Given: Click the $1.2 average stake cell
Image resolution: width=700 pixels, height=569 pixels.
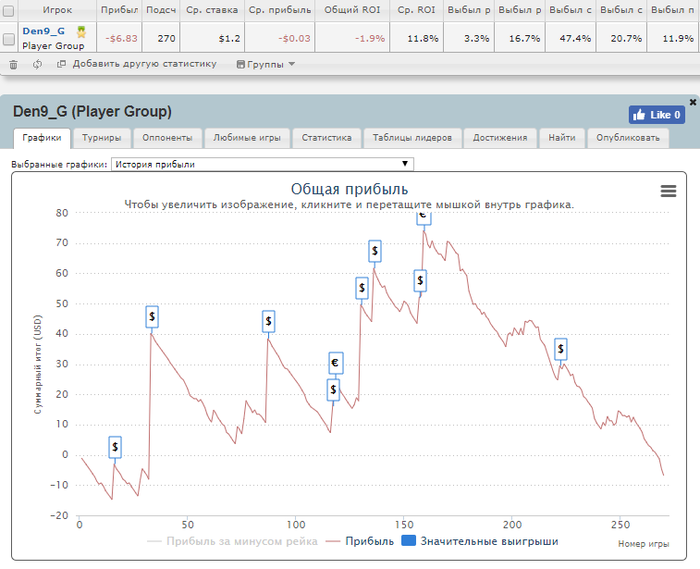Looking at the screenshot, I should pyautogui.click(x=212, y=38).
